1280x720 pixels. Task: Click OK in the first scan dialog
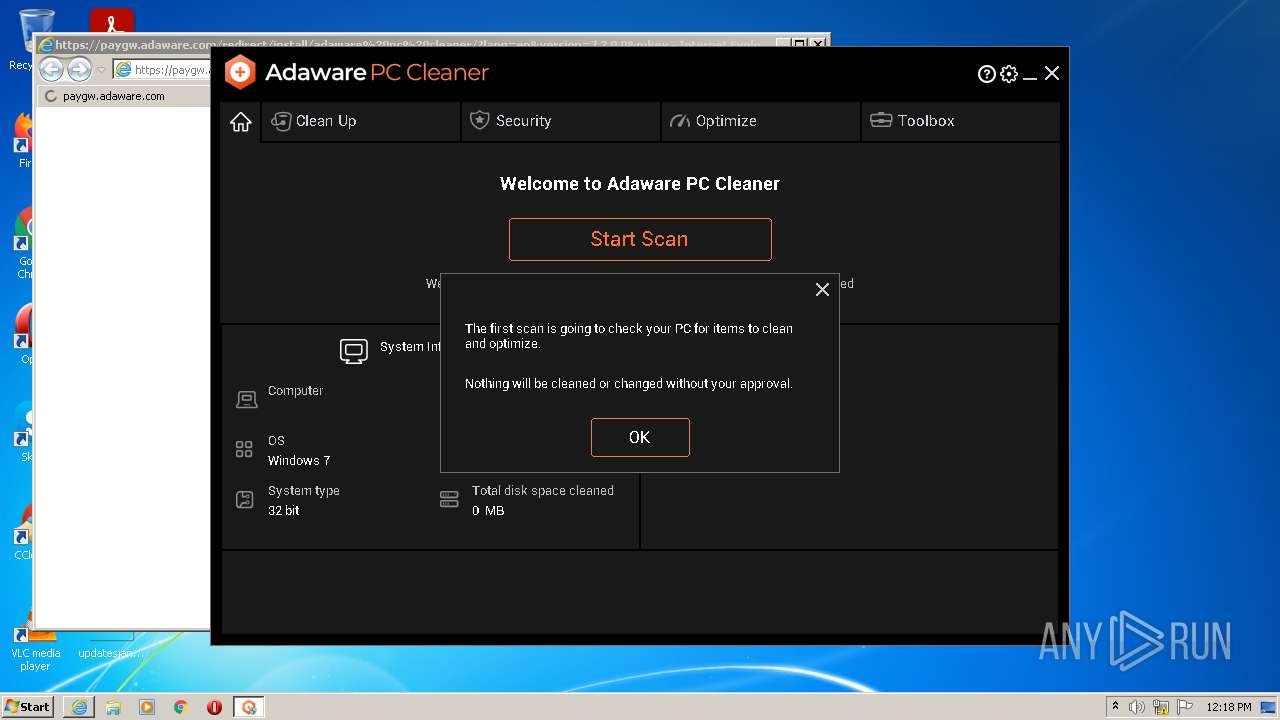point(640,437)
